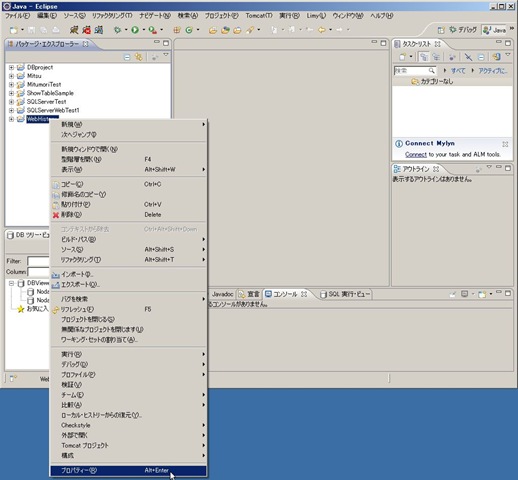Click the Open Console icon
The image size is (518, 480).
[x=482, y=294]
